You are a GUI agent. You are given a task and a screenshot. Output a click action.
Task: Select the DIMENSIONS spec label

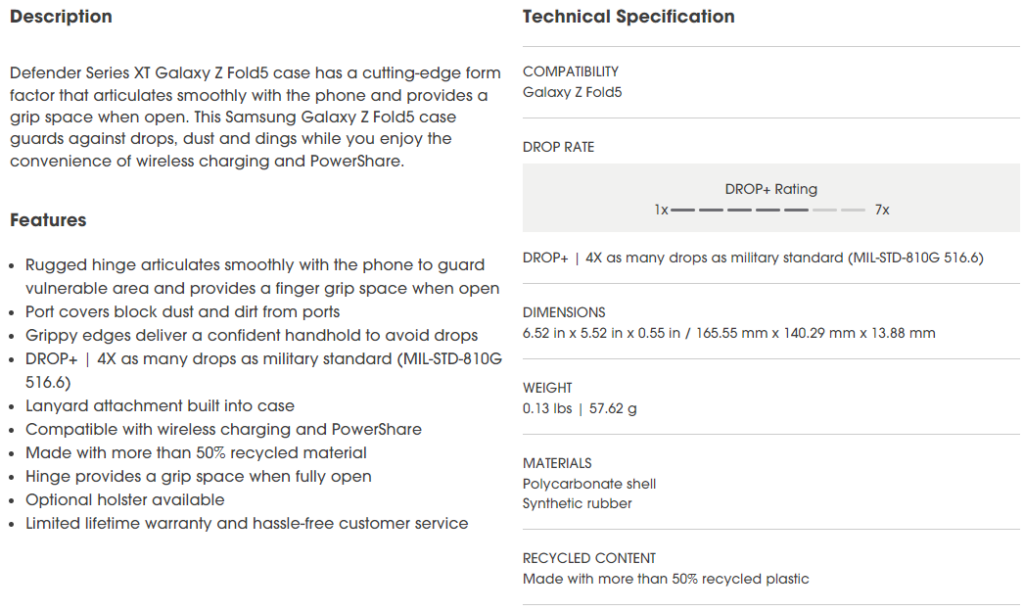[564, 312]
